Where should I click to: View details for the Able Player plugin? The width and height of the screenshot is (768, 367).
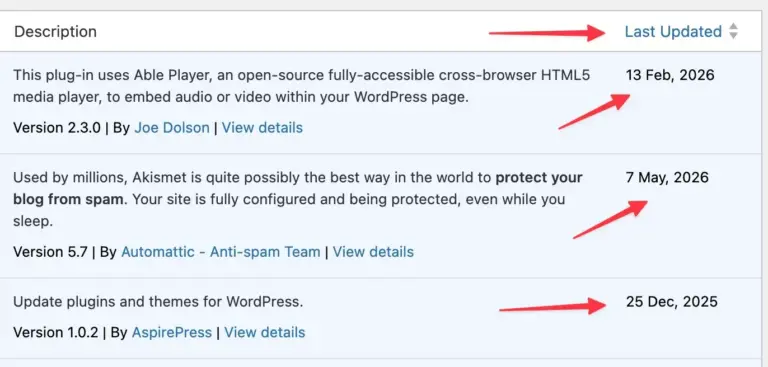(x=262, y=128)
